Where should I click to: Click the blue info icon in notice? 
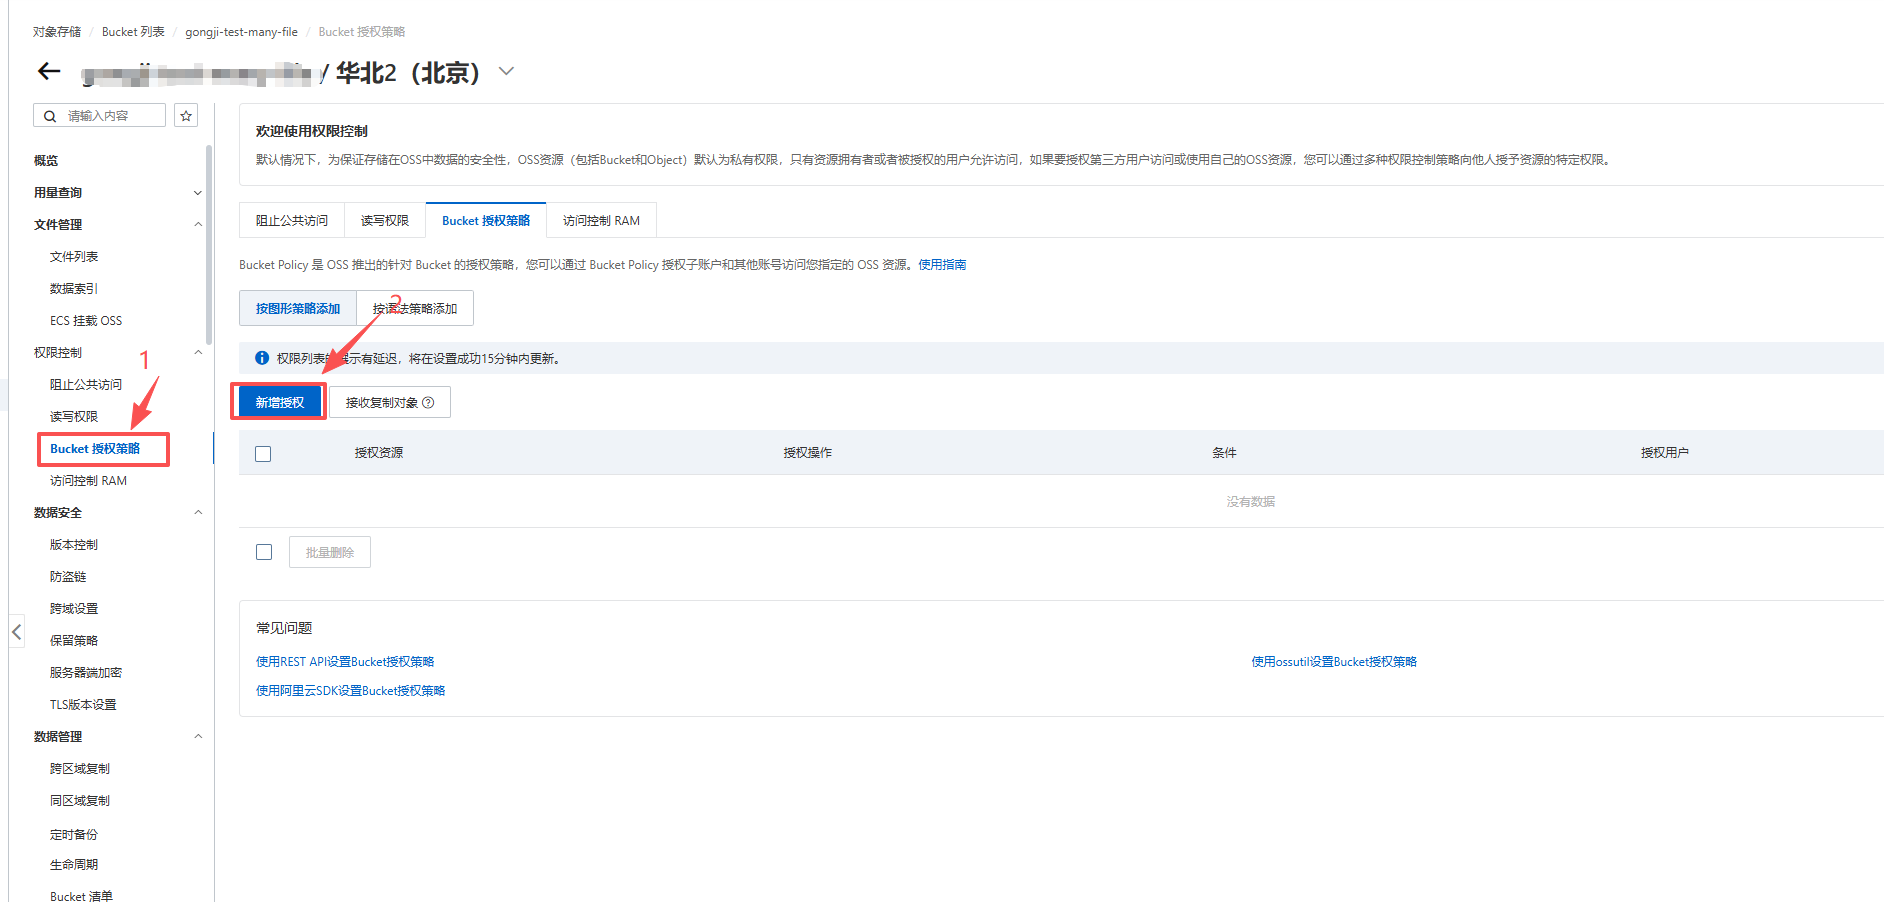click(262, 358)
